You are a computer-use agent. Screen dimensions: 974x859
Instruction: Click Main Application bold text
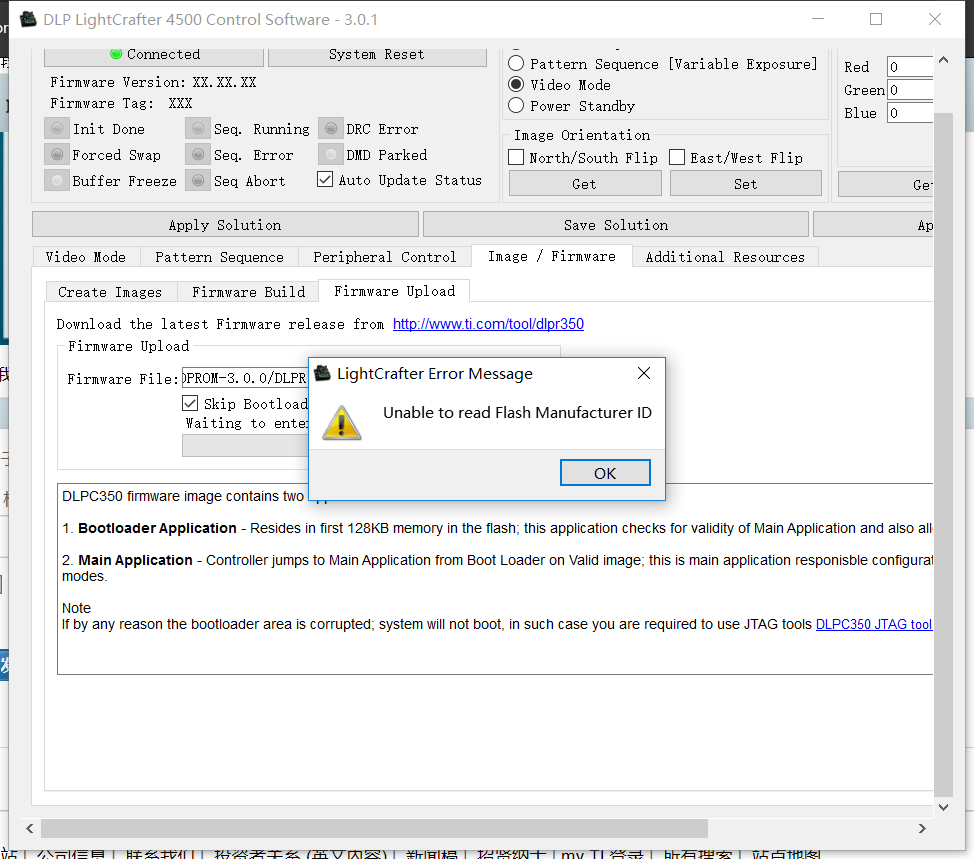coord(135,560)
